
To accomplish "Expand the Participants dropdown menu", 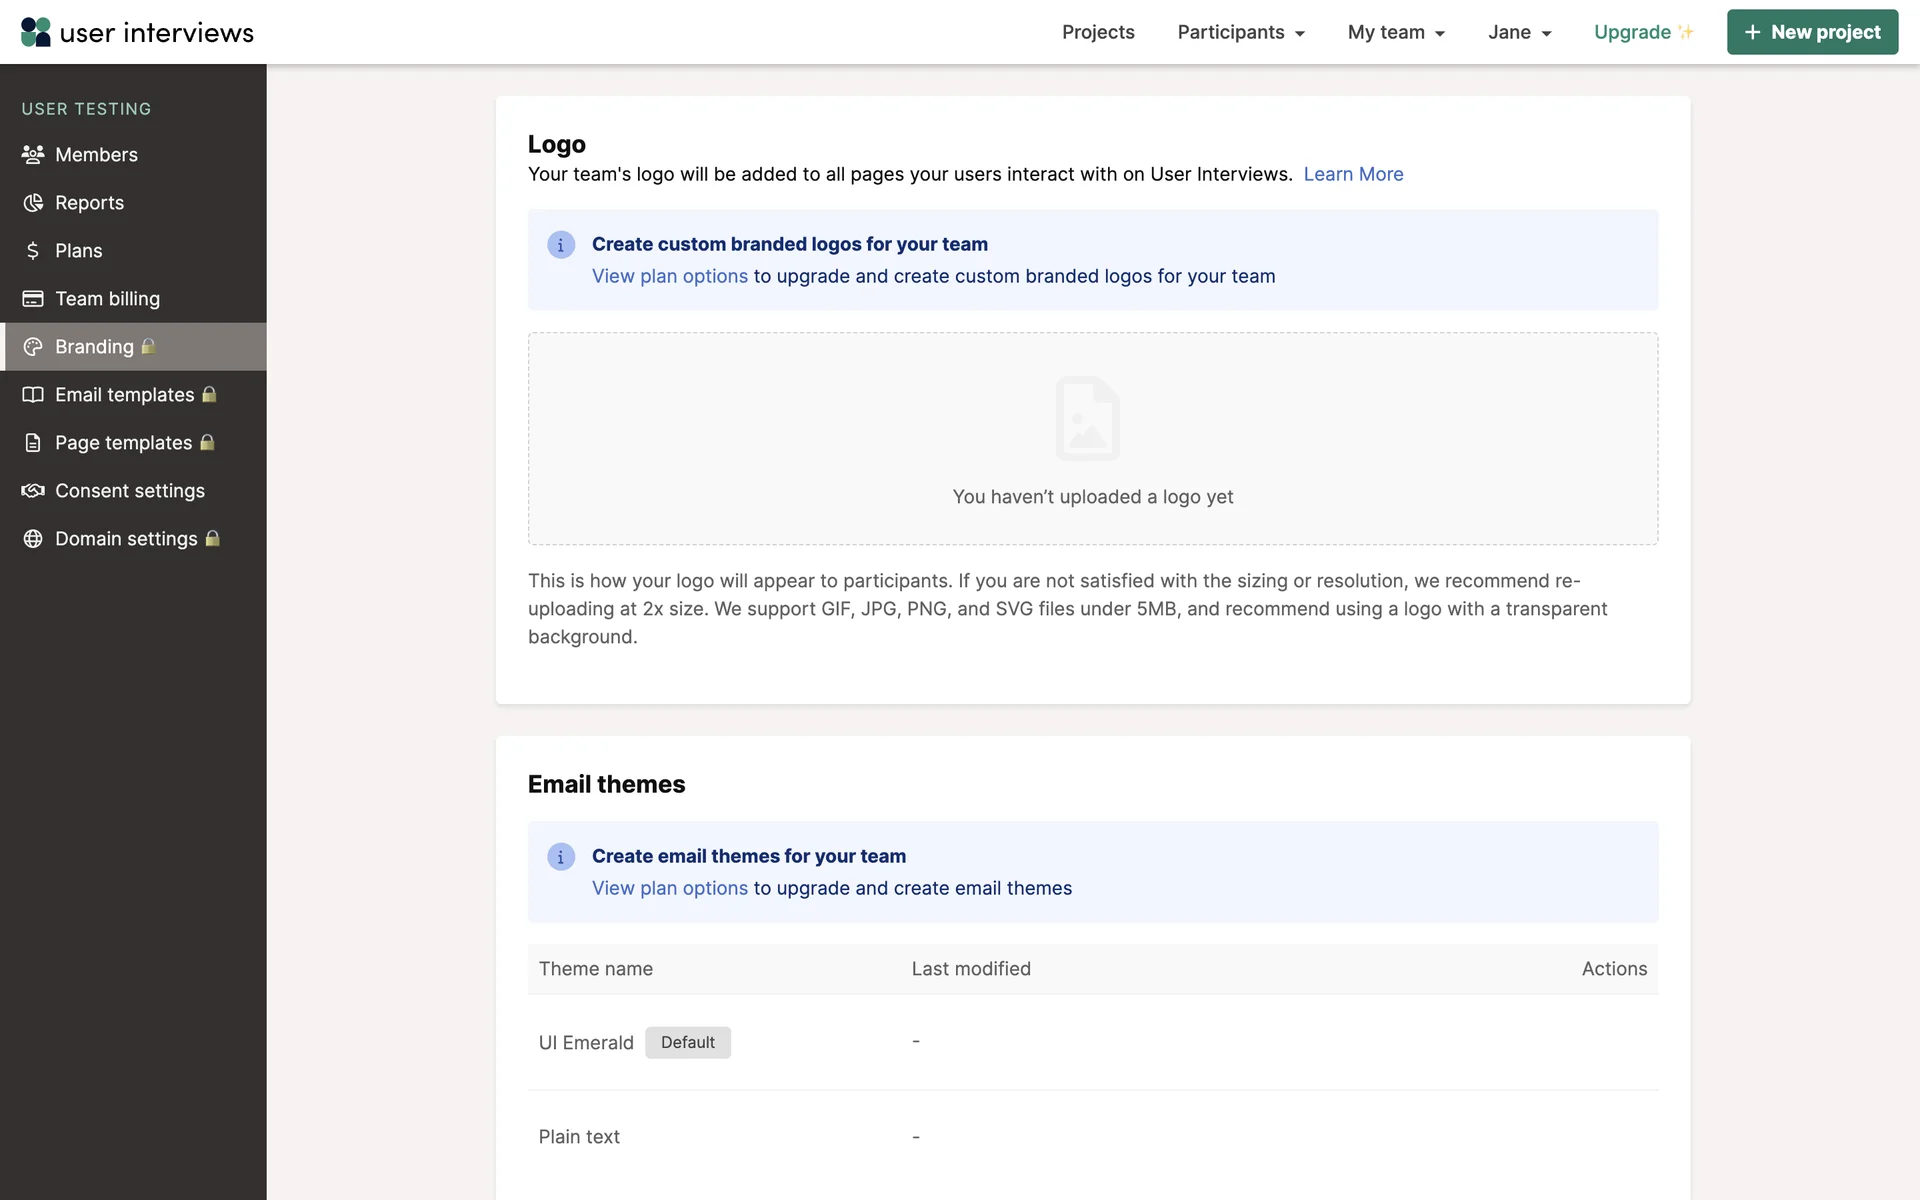I will tap(1241, 32).
